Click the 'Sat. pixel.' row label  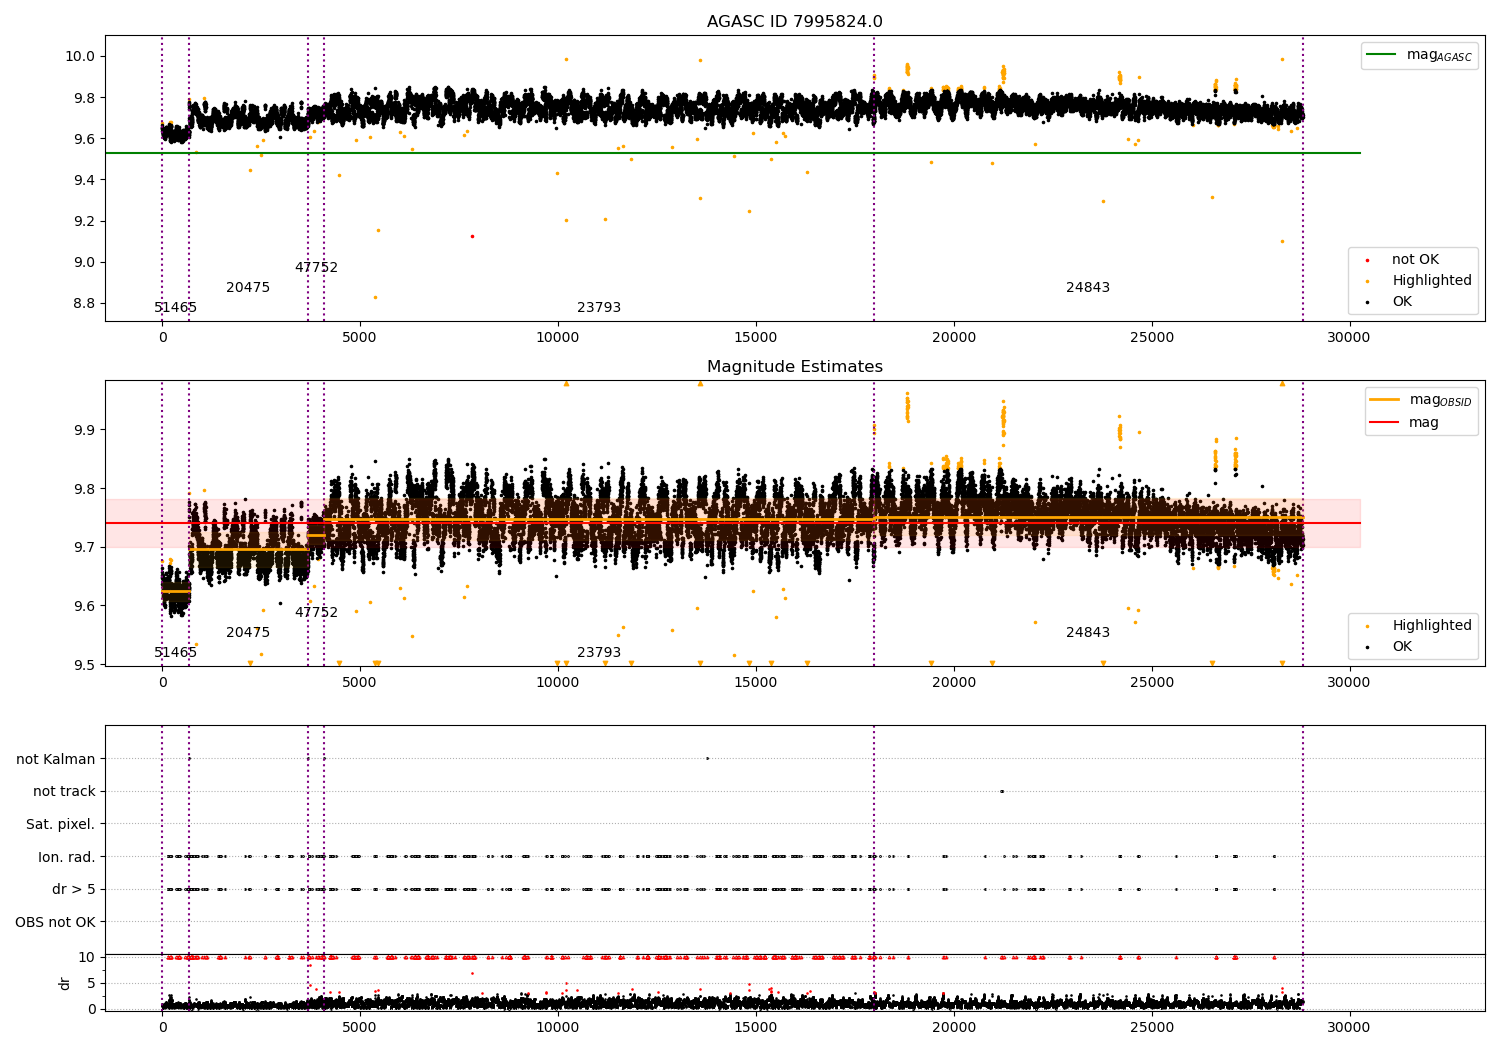click(61, 825)
